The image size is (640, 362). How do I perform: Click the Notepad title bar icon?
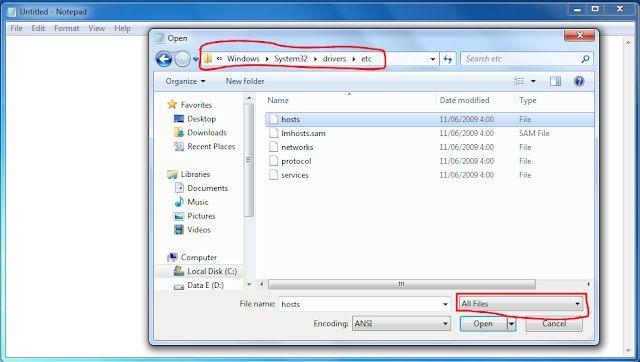tap(12, 11)
